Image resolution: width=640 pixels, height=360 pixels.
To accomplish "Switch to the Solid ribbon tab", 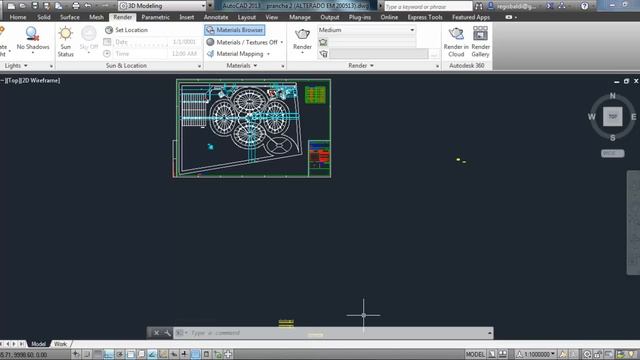I will pyautogui.click(x=44, y=17).
